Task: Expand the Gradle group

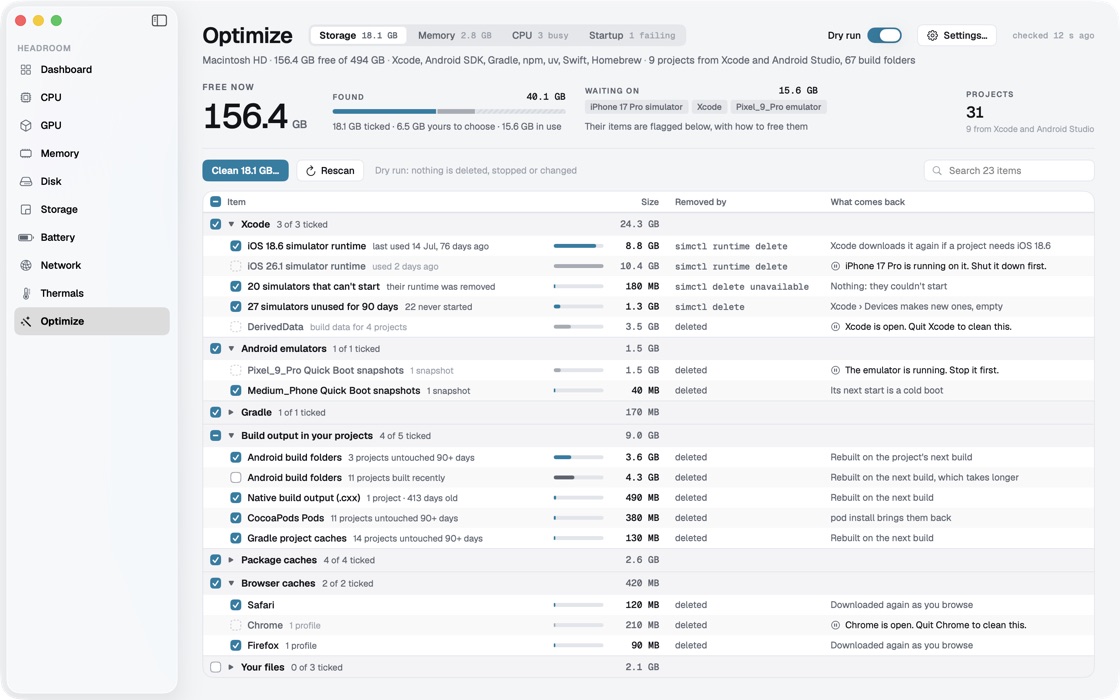Action: 231,412
